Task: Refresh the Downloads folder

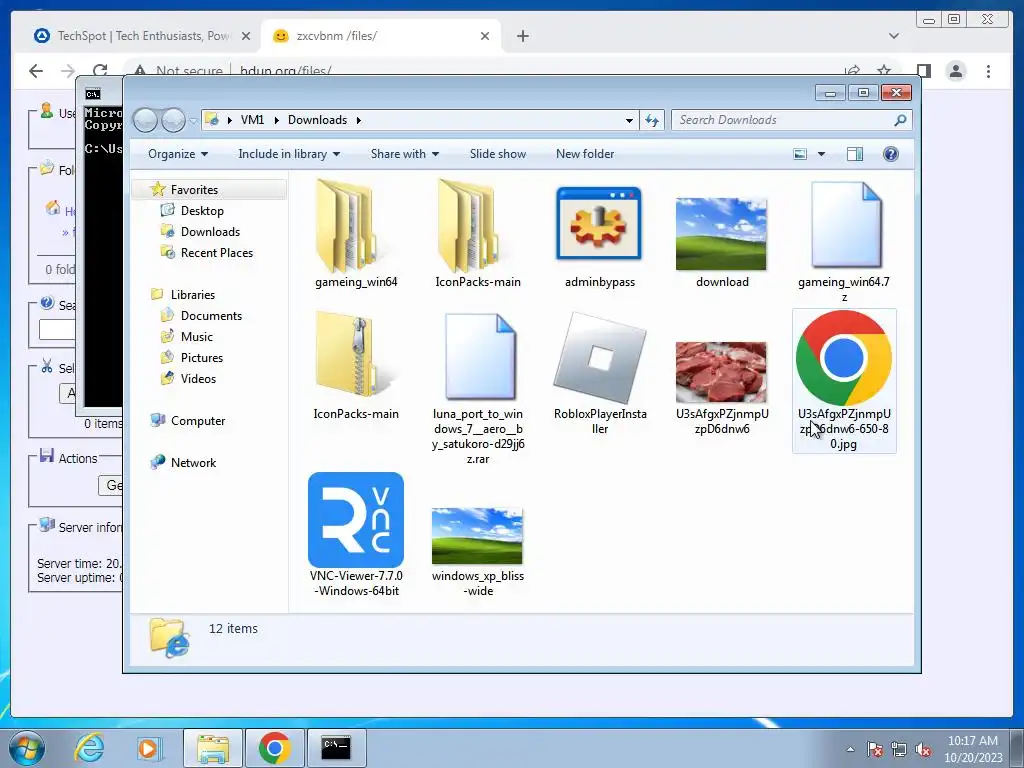Action: point(652,120)
